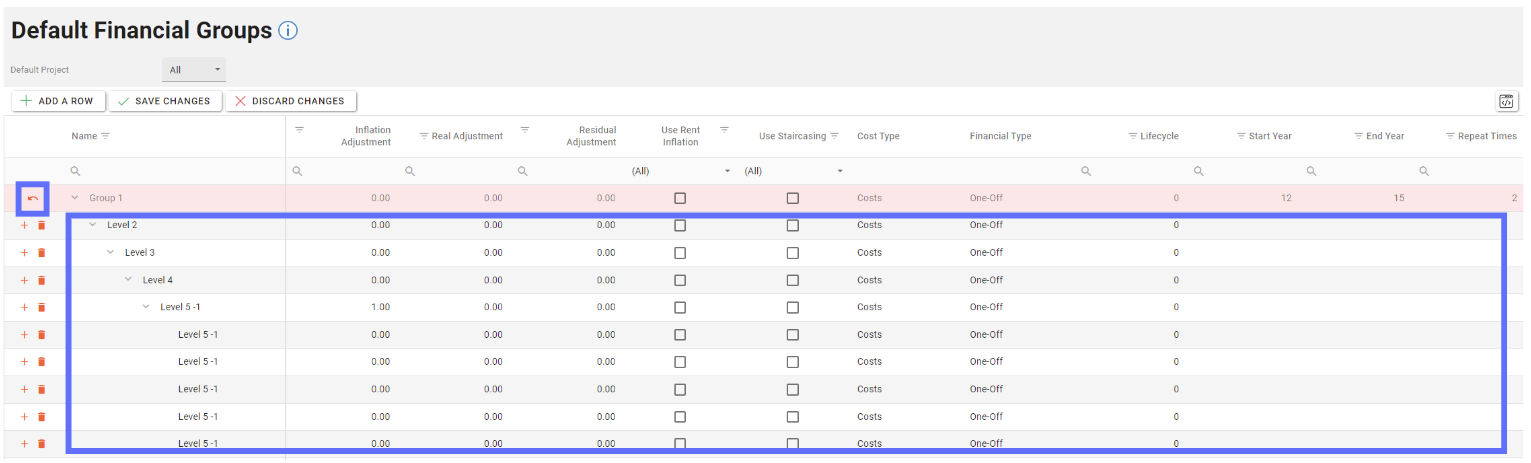Open the Default Project dropdown
The width and height of the screenshot is (1531, 463).
(x=194, y=70)
